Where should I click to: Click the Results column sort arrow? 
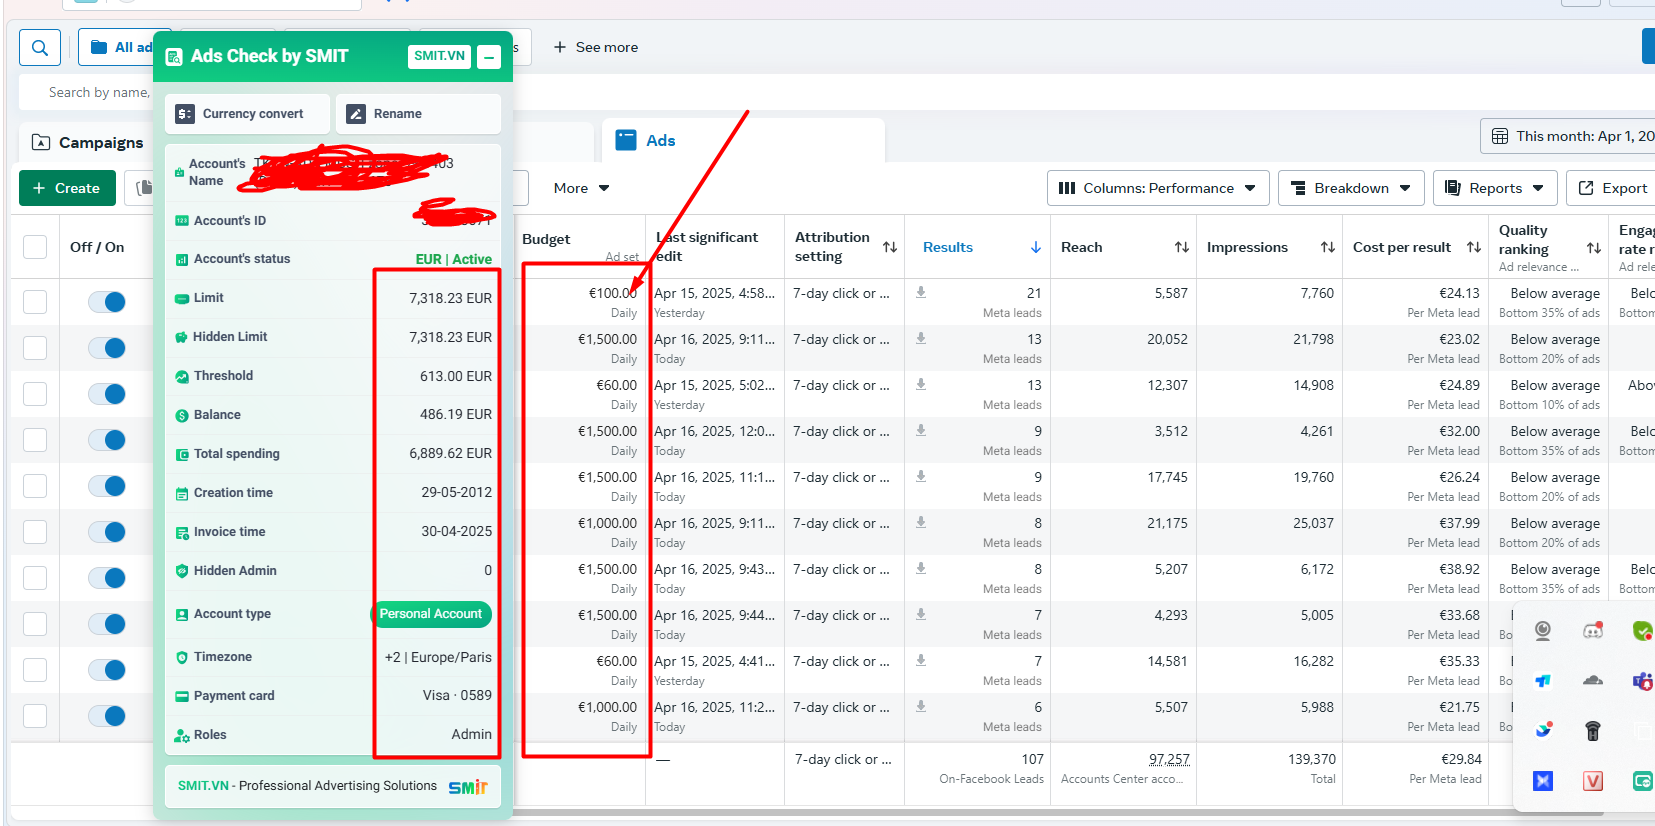1036,247
